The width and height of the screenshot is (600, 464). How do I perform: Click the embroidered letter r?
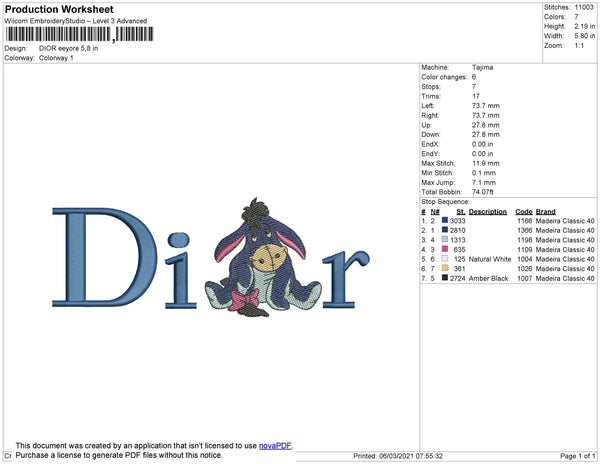click(x=346, y=279)
